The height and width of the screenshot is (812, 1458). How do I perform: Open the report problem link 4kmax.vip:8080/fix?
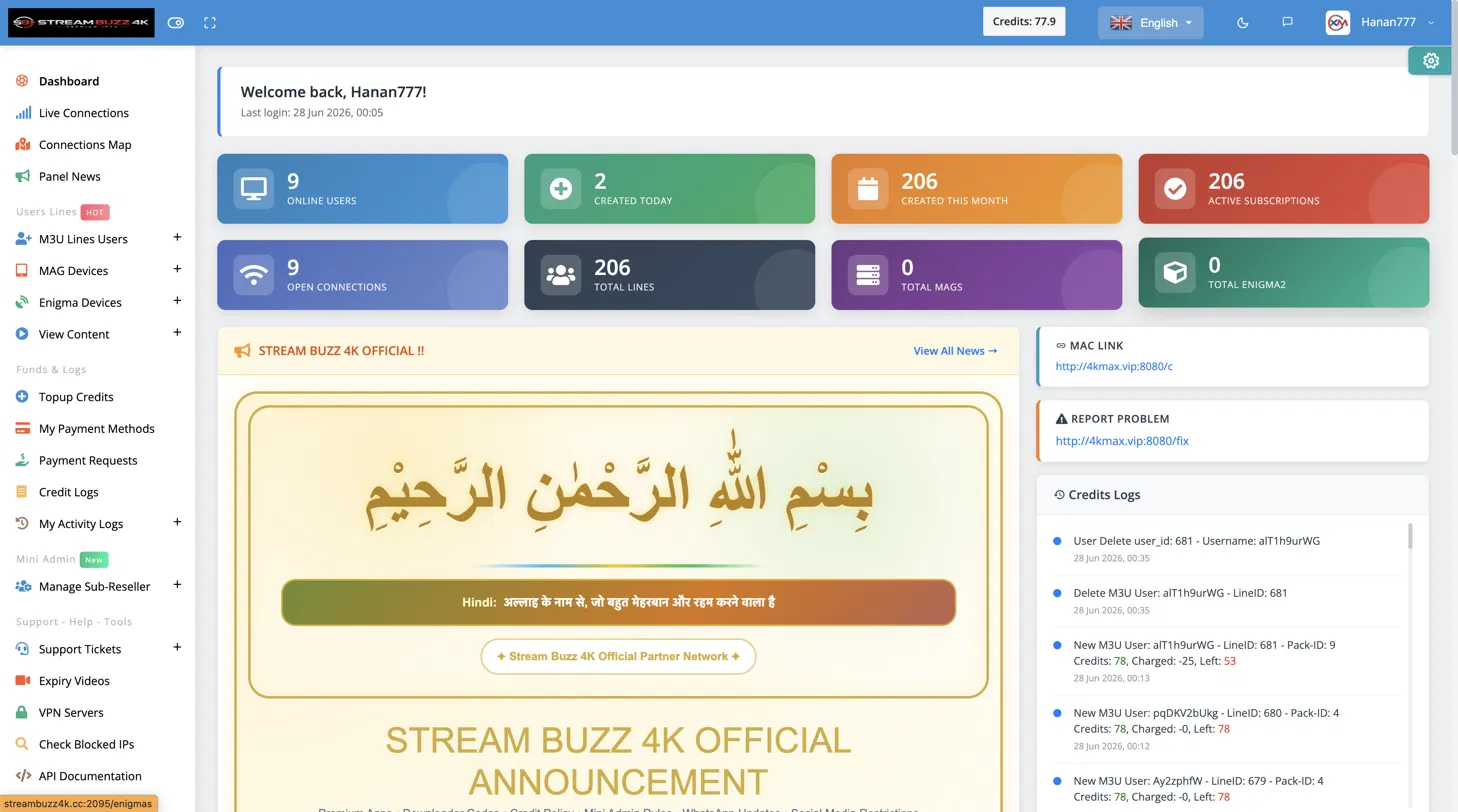pos(1122,441)
